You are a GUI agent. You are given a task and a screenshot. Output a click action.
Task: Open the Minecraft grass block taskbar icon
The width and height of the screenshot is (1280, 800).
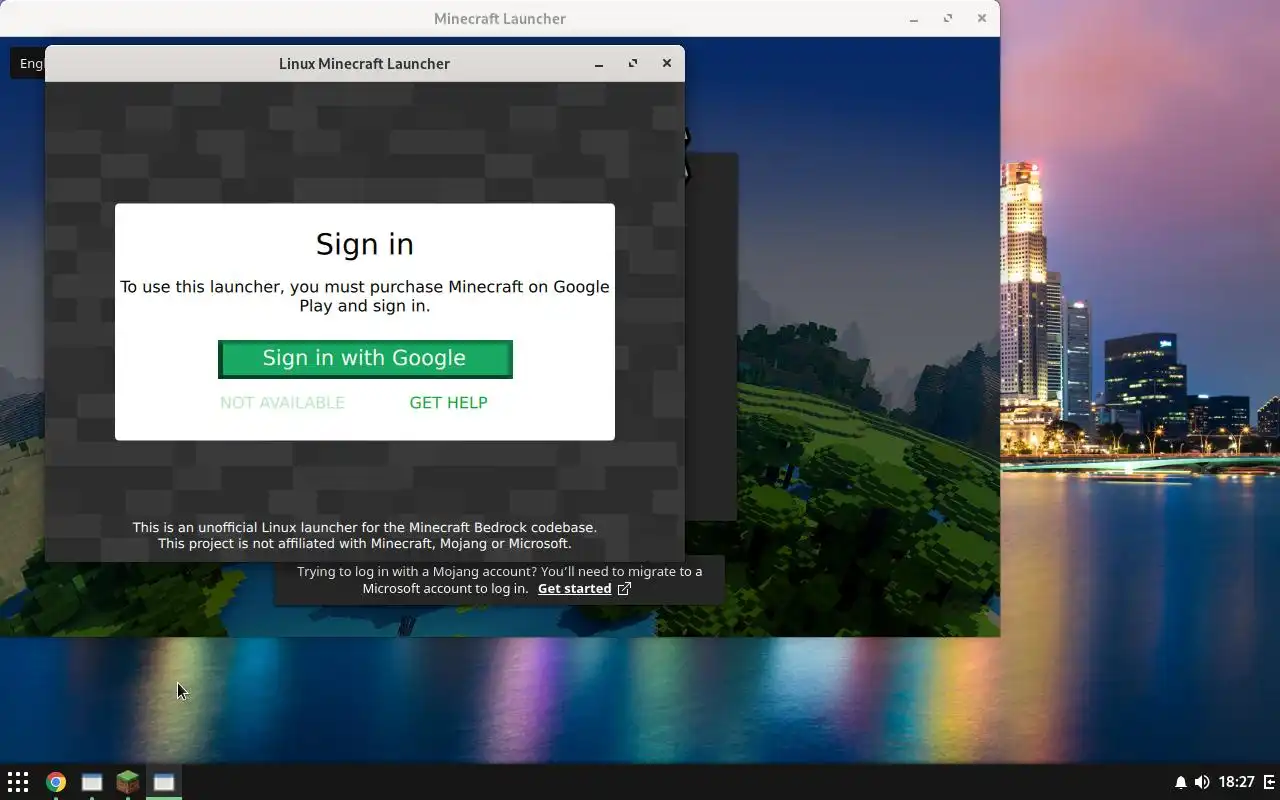click(128, 782)
